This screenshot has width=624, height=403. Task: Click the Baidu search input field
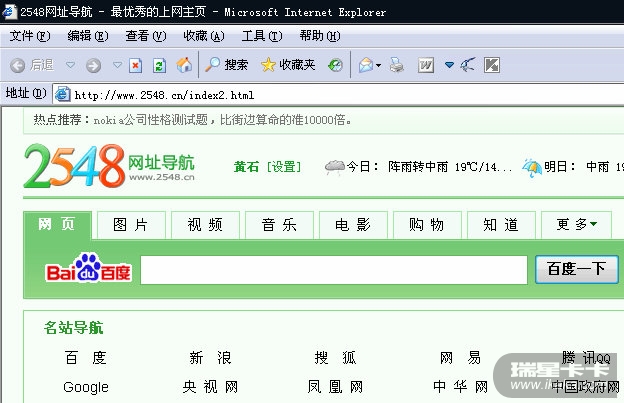[x=334, y=270]
